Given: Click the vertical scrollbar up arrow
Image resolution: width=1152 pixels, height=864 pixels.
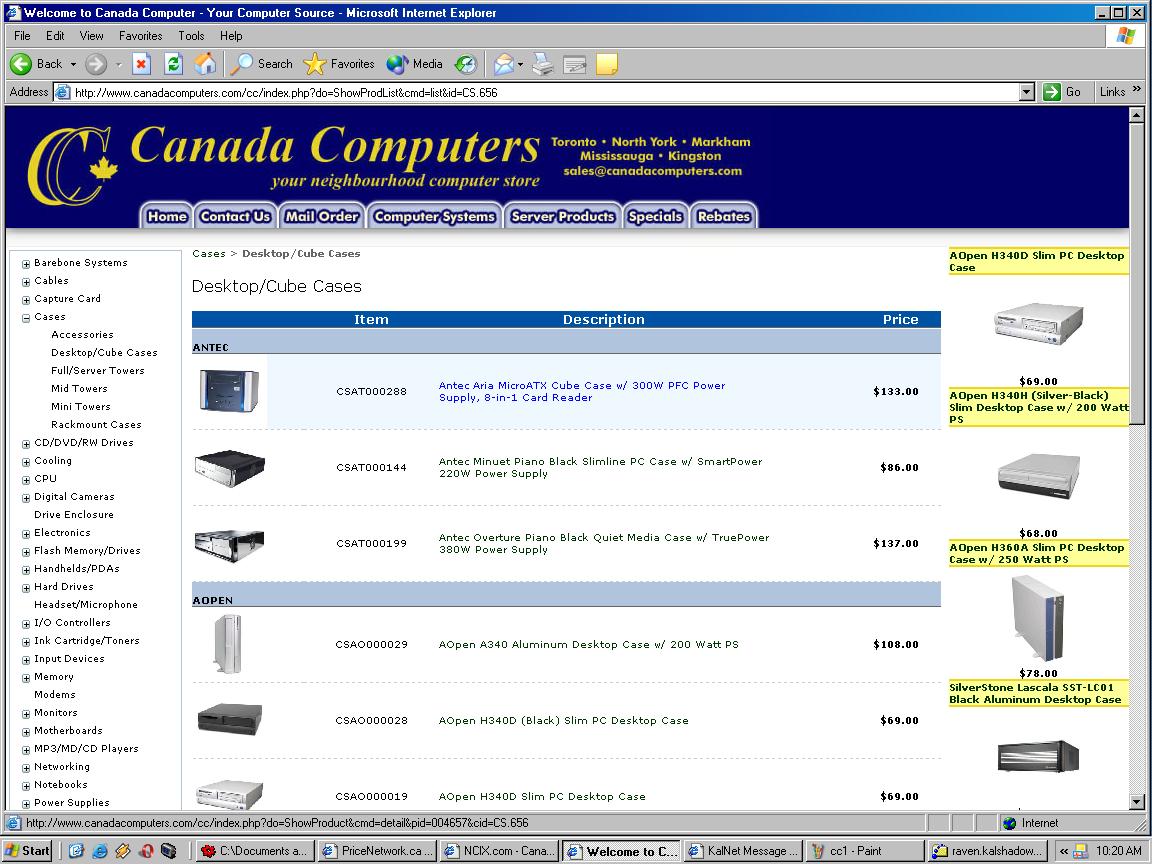Looking at the screenshot, I should tap(1137, 115).
